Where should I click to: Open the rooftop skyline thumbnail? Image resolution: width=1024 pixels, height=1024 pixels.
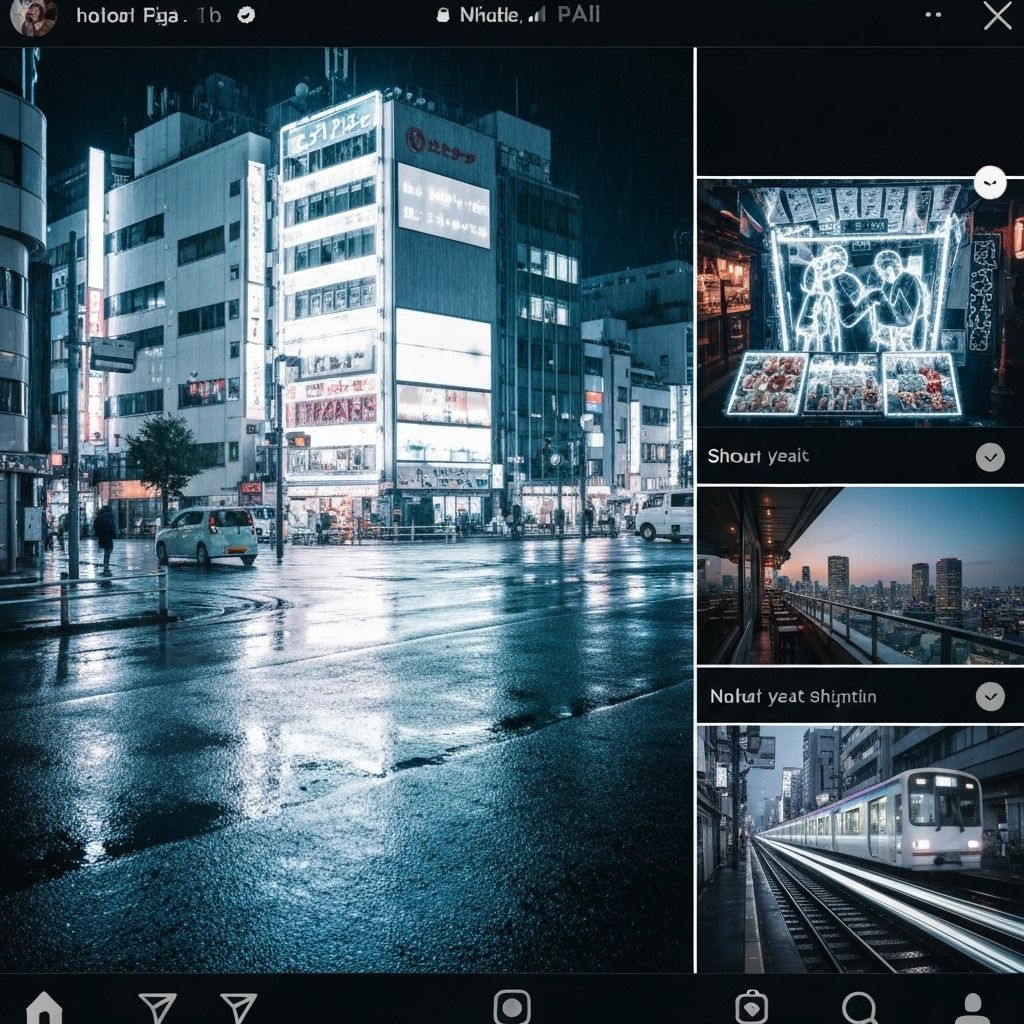pyautogui.click(x=860, y=576)
